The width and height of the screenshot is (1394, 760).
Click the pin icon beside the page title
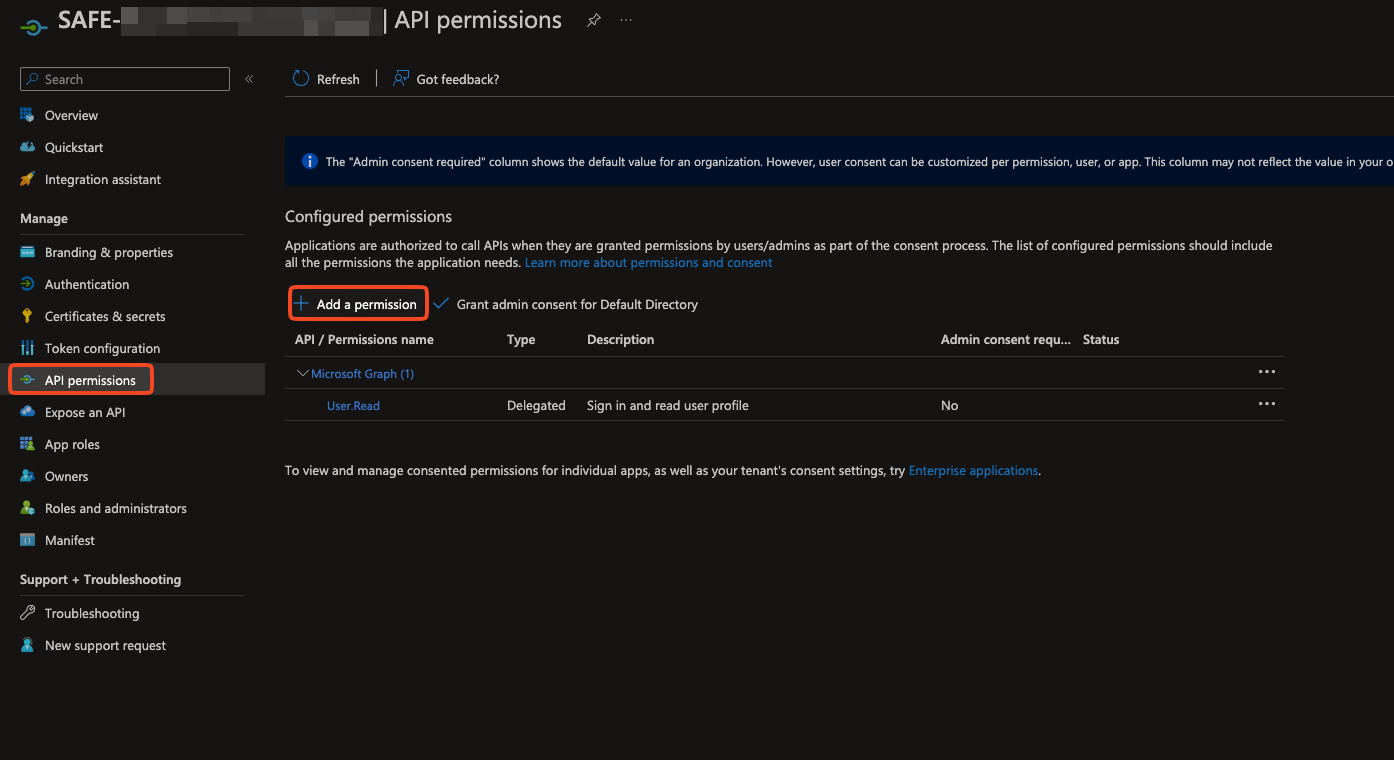pos(594,20)
